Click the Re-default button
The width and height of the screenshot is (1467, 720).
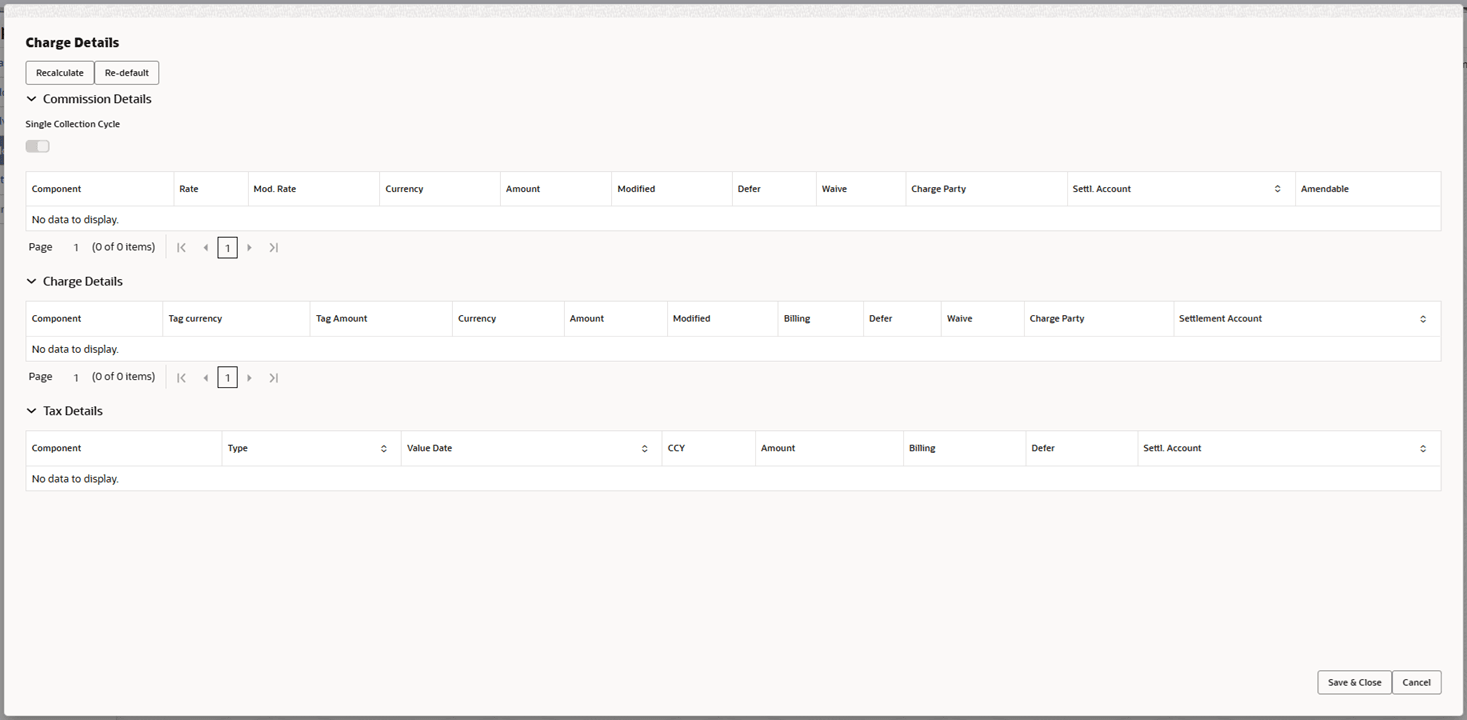[x=126, y=72]
